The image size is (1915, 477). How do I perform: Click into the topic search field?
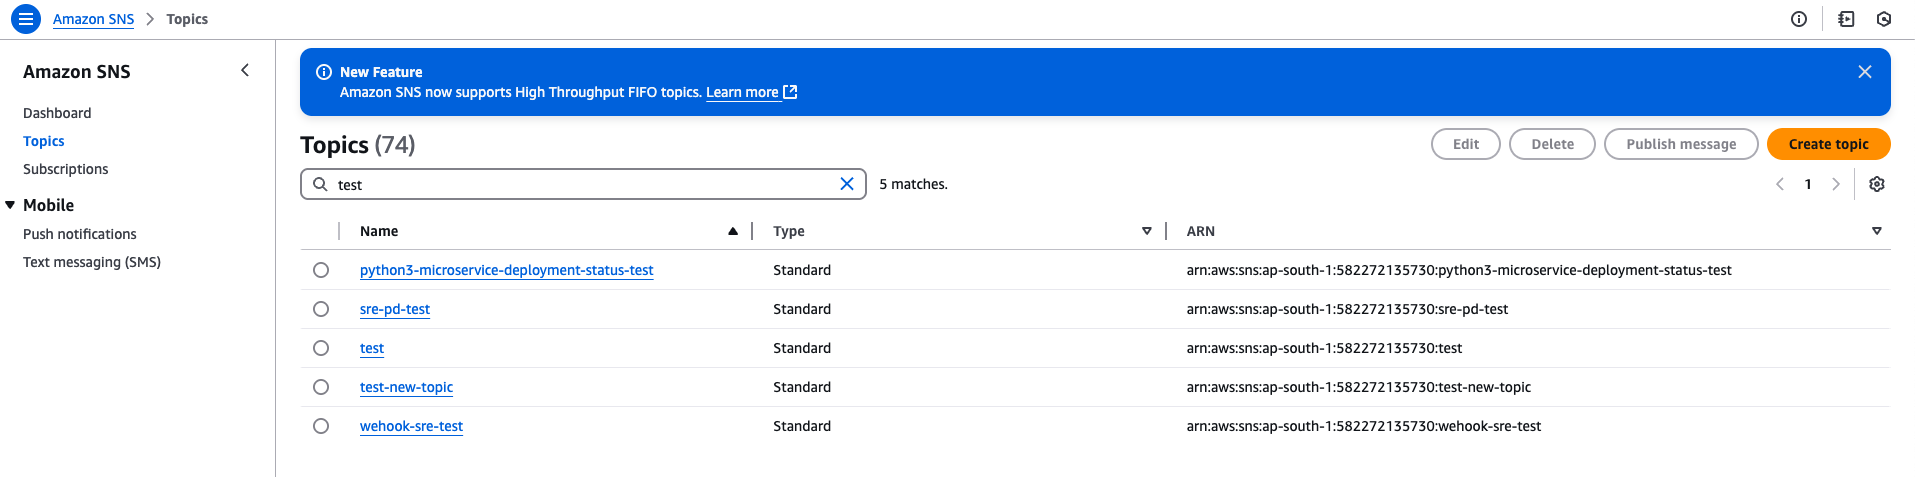pyautogui.click(x=583, y=184)
